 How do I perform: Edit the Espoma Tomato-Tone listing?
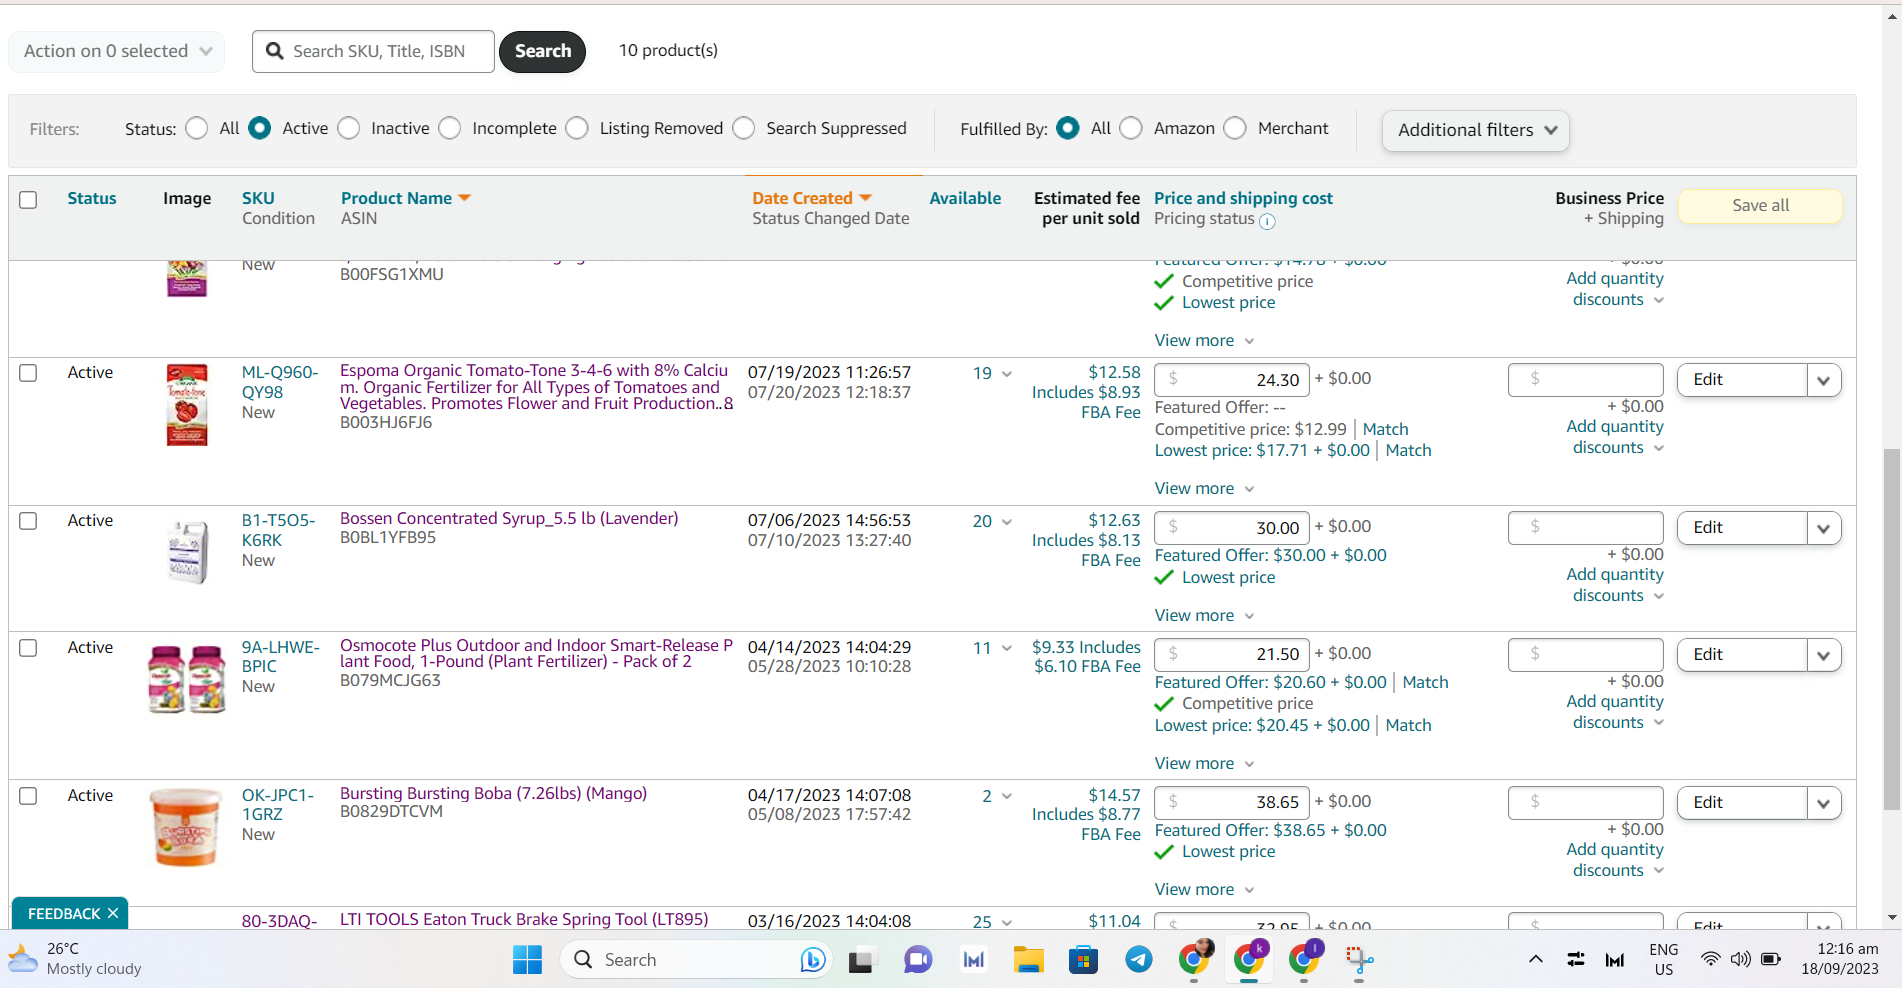pyautogui.click(x=1742, y=380)
